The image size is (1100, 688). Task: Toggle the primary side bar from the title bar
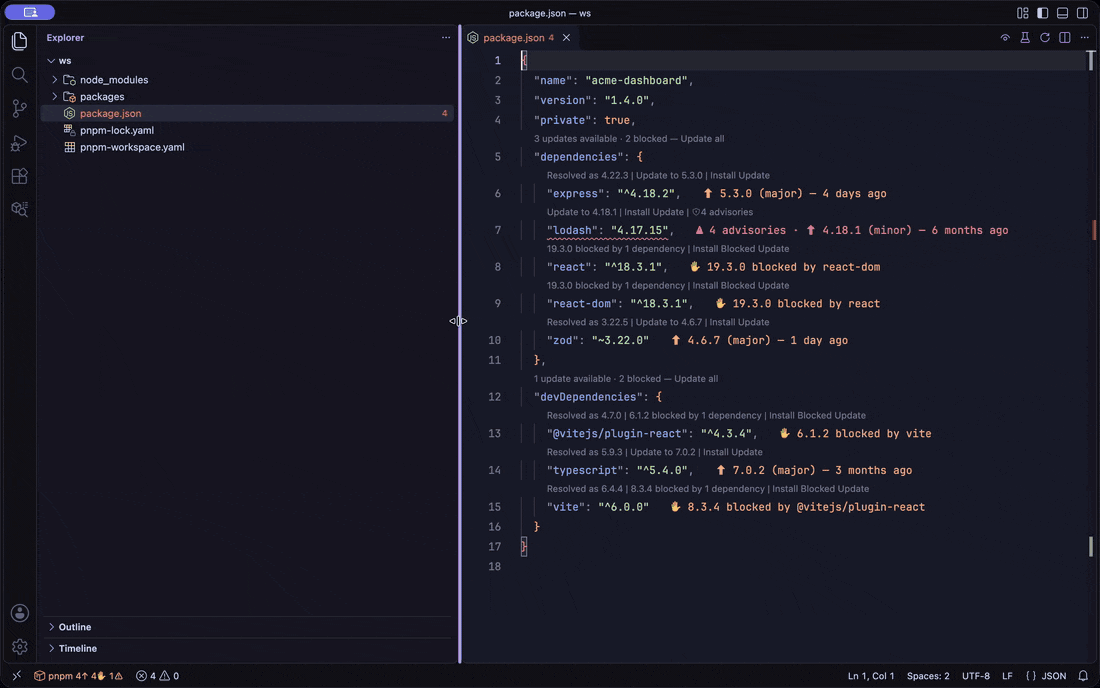click(x=1042, y=13)
